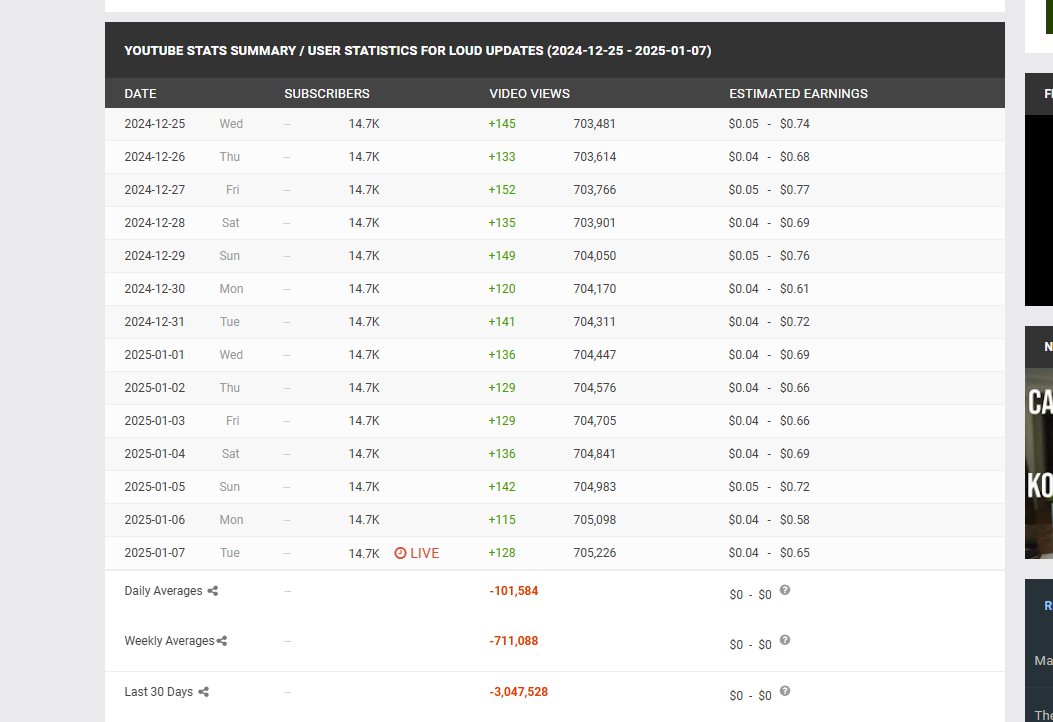The image size is (1053, 722).
Task: Click total views 704,170
Action: 594,288
